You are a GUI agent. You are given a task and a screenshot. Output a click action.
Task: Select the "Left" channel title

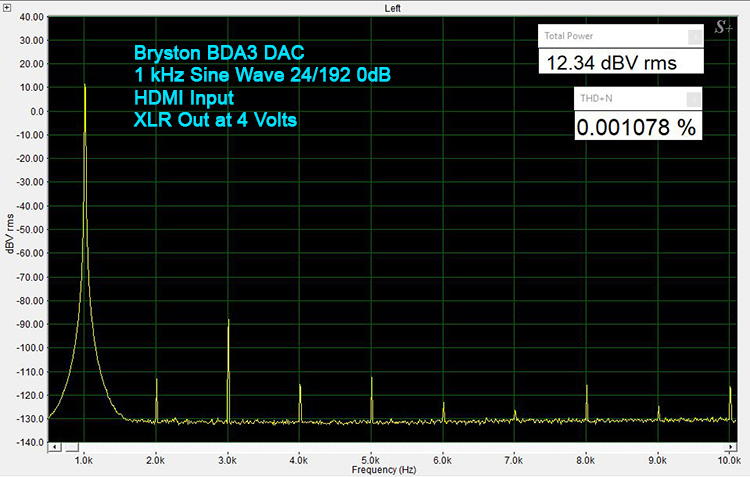pyautogui.click(x=392, y=7)
